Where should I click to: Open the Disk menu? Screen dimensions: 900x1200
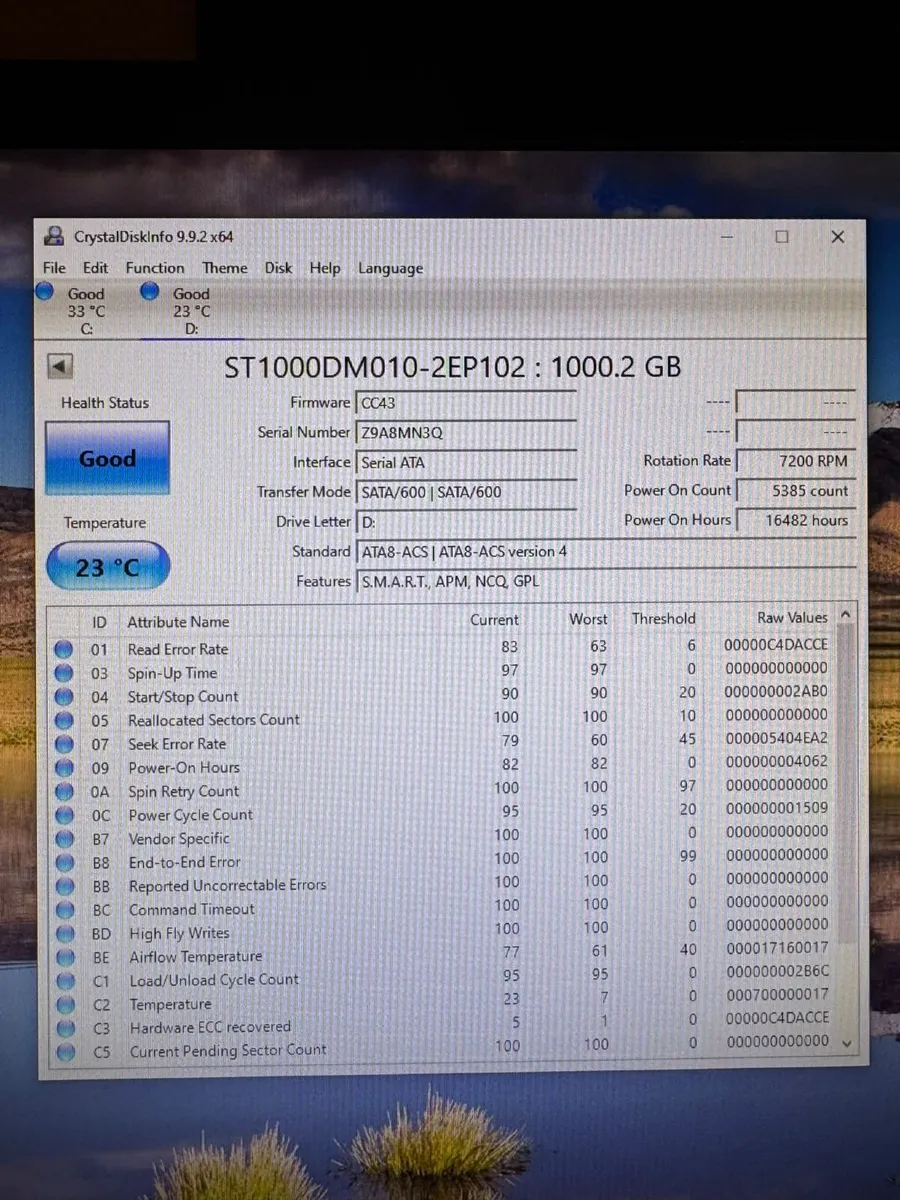click(278, 268)
